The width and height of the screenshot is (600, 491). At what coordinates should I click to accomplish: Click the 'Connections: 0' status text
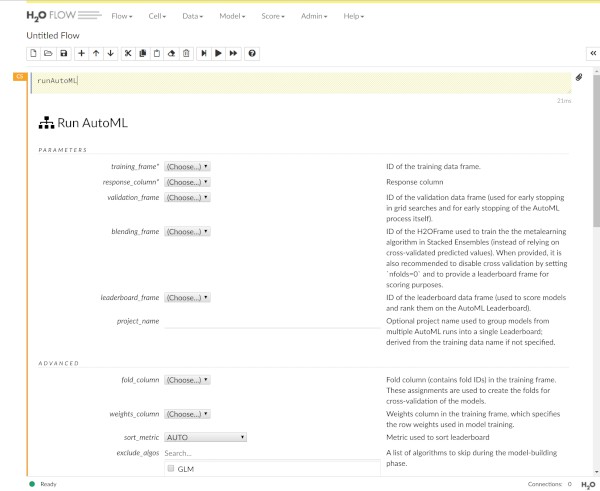549,484
